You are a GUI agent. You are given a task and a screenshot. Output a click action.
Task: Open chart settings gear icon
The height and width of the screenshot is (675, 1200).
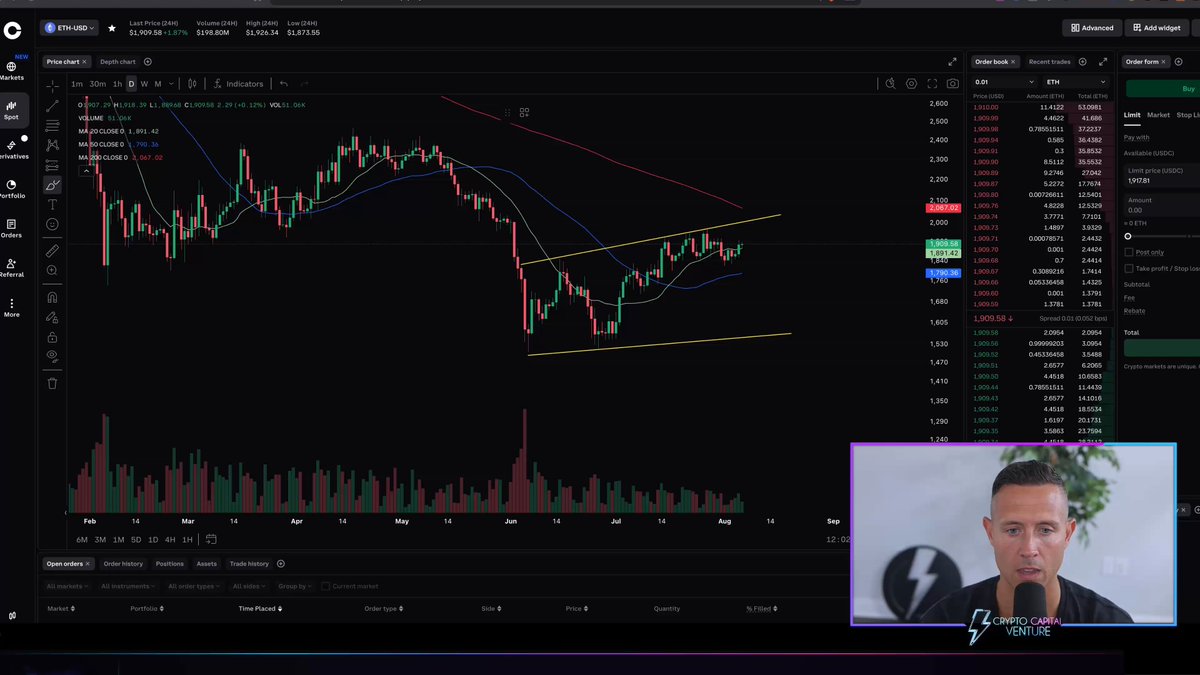911,84
